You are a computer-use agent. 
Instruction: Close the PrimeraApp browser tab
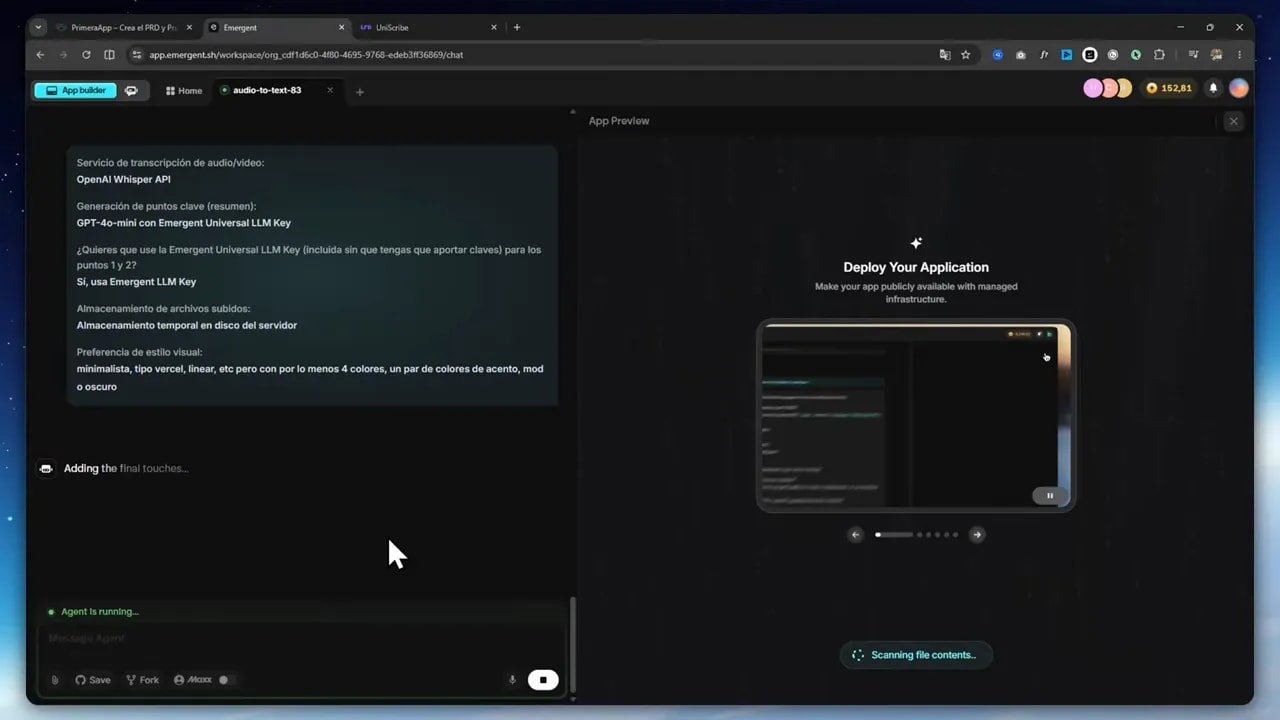pyautogui.click(x=189, y=28)
